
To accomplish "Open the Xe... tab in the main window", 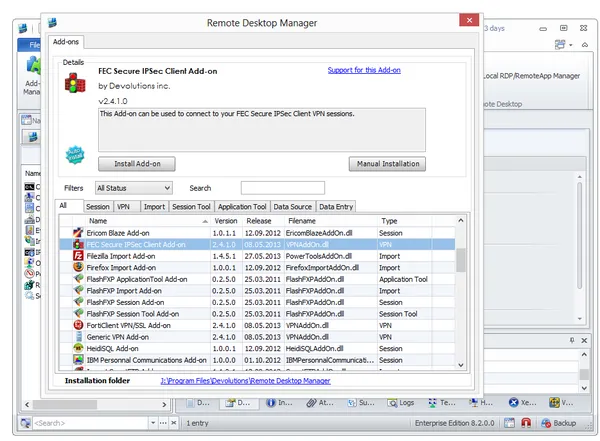I will 522,402.
